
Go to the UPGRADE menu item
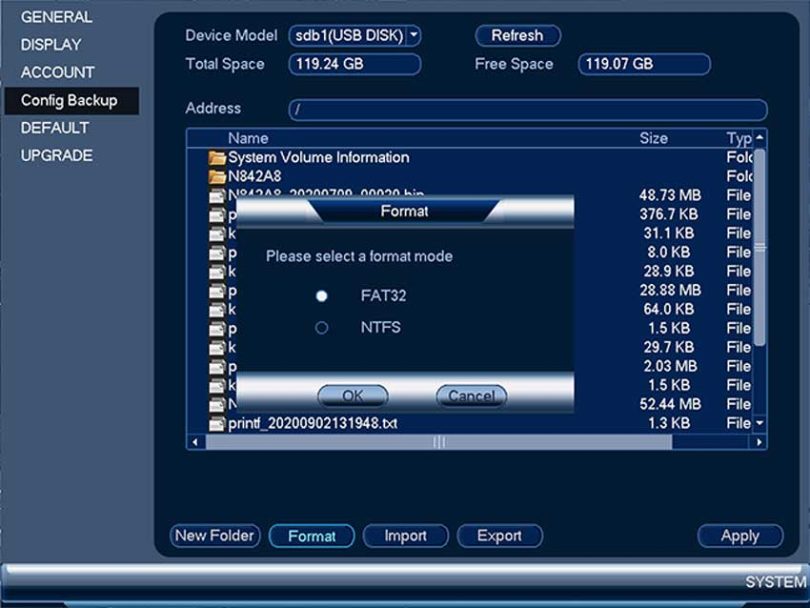click(57, 155)
